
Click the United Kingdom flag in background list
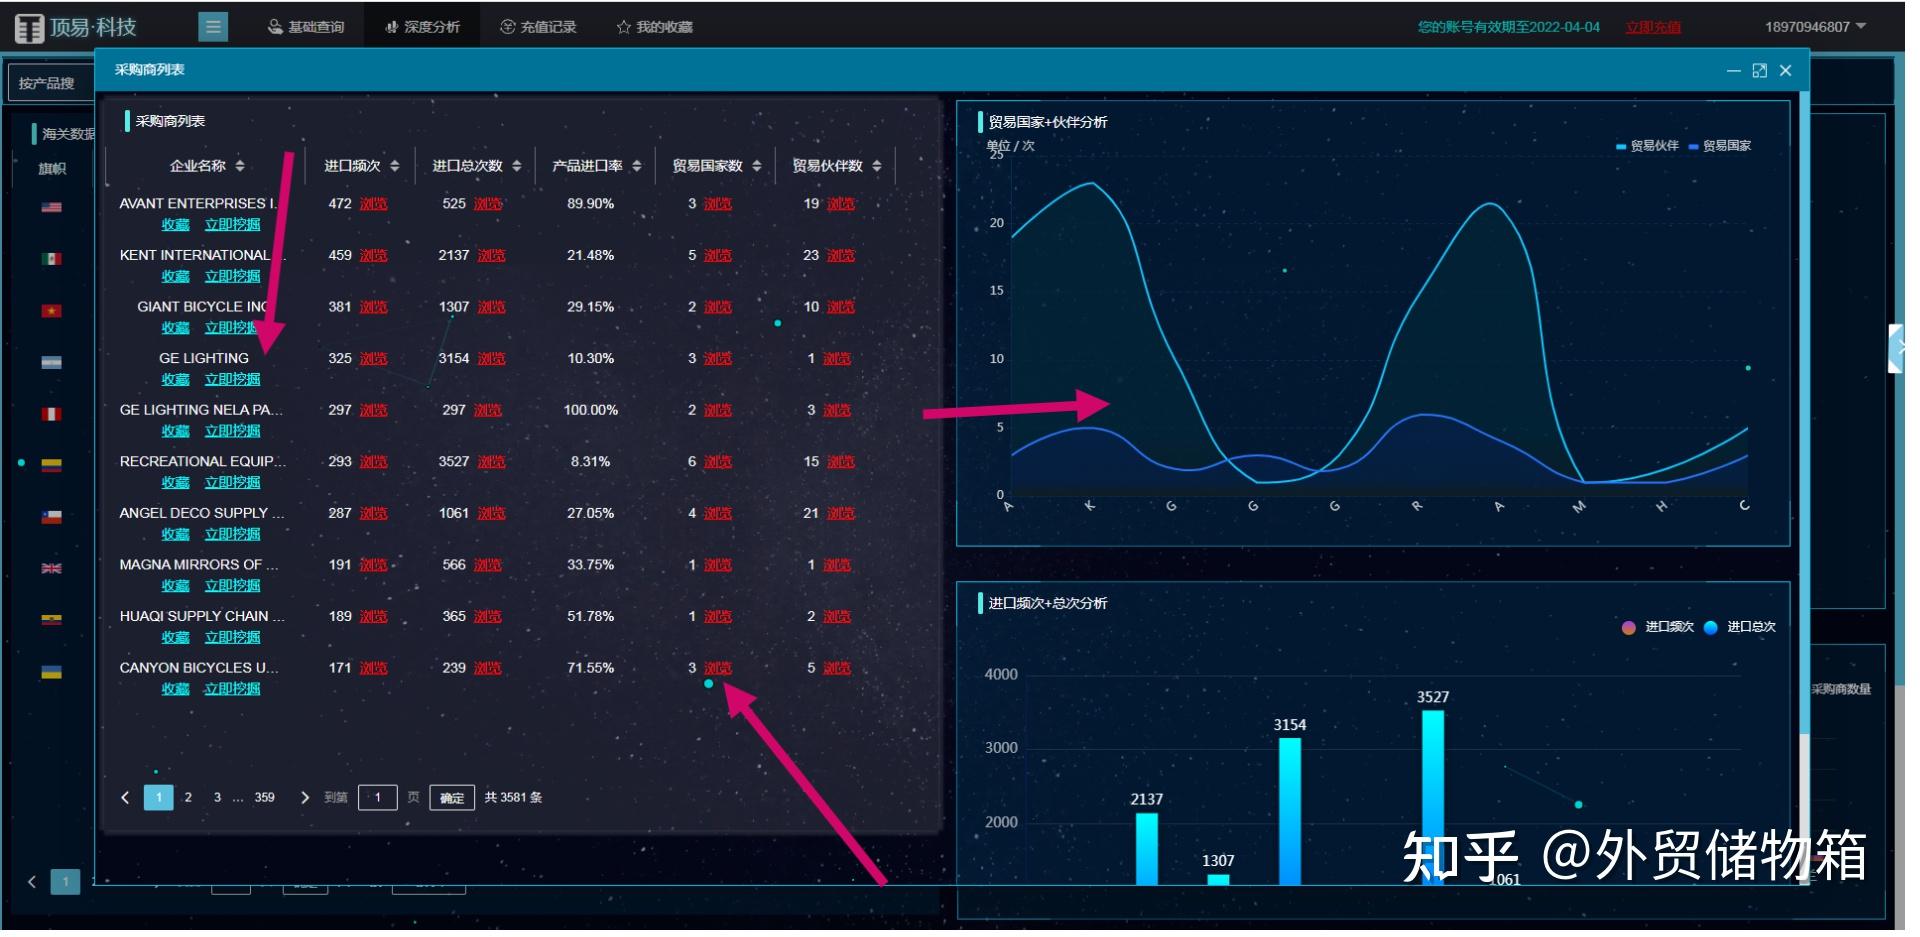[52, 569]
